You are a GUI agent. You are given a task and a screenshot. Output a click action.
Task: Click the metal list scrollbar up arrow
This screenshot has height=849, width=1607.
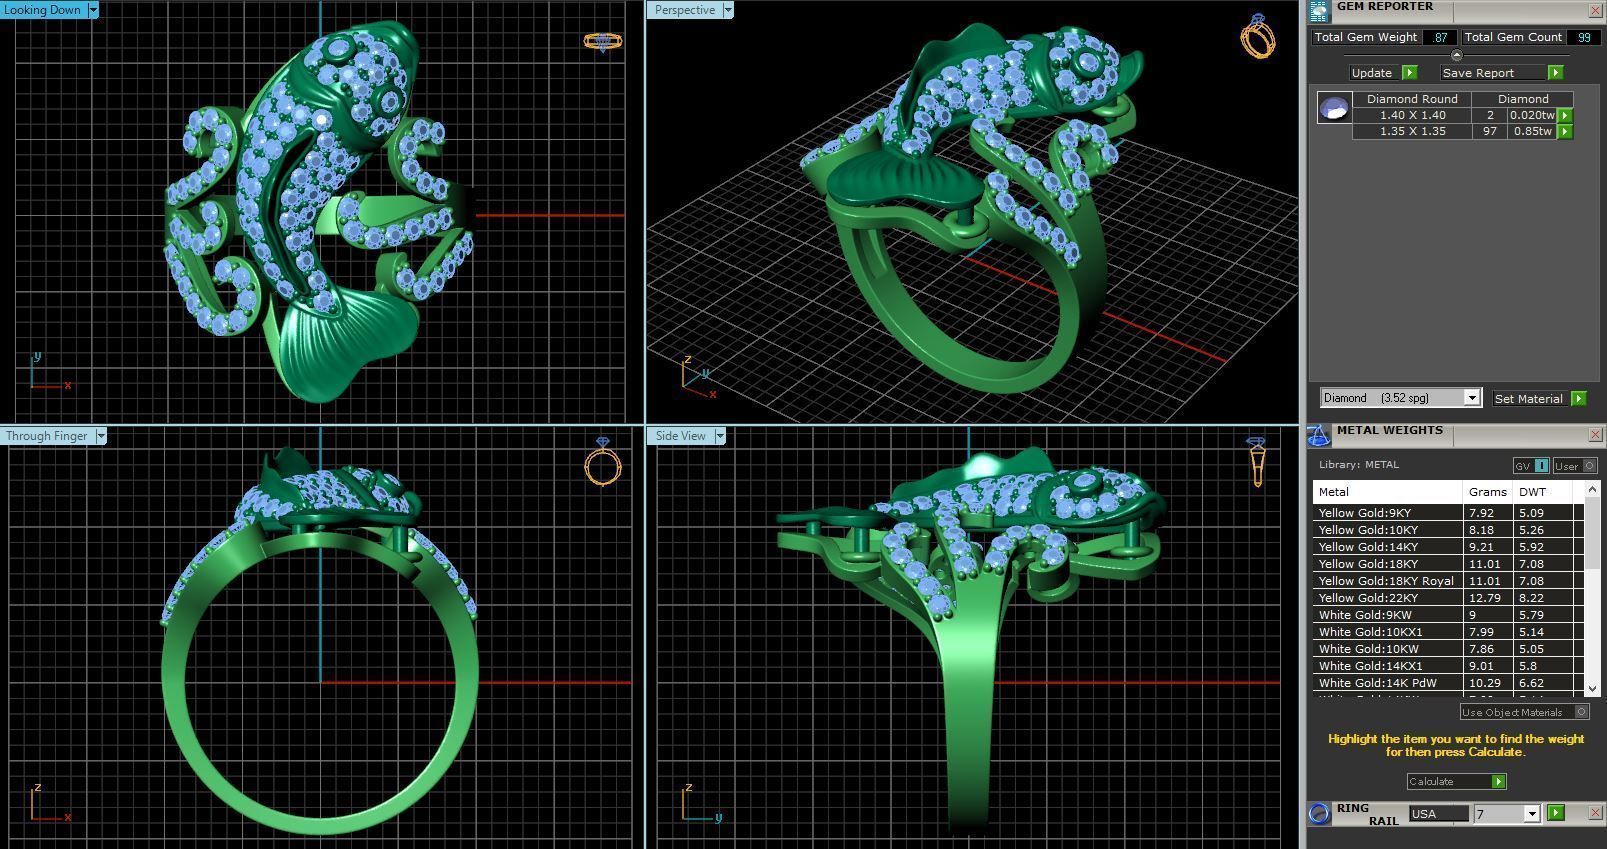click(1592, 490)
